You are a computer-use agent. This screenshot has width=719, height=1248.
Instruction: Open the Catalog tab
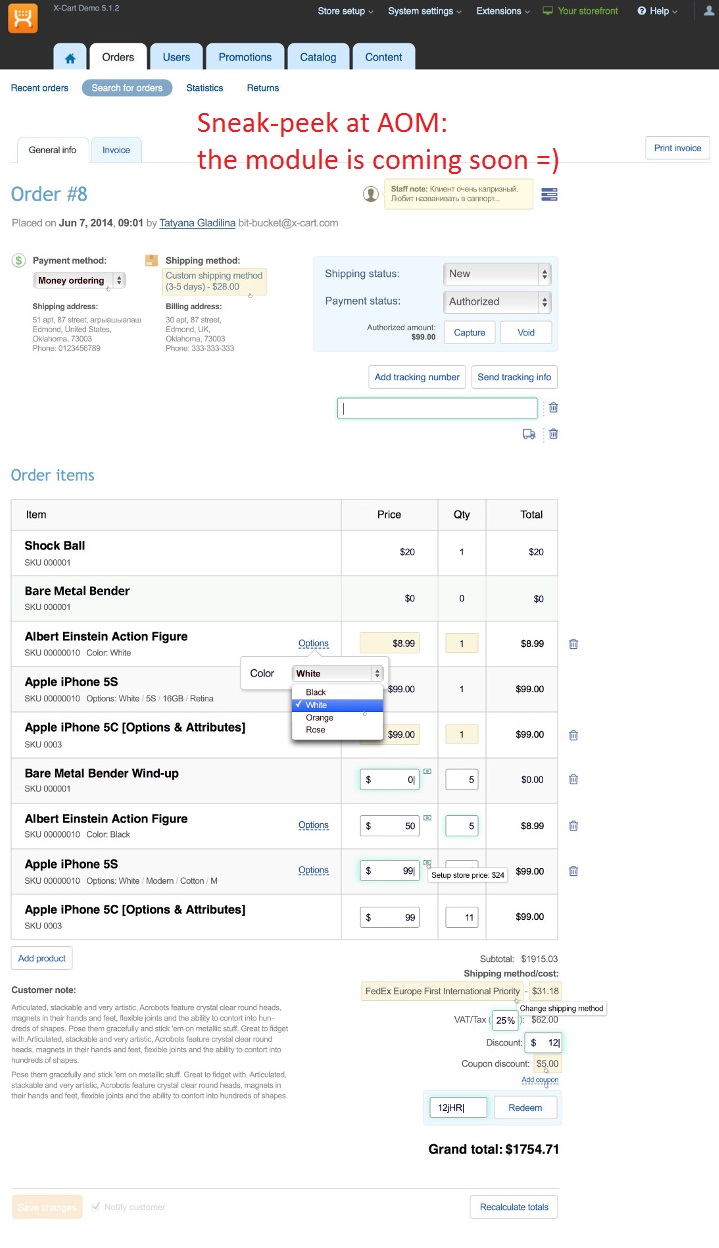(318, 58)
